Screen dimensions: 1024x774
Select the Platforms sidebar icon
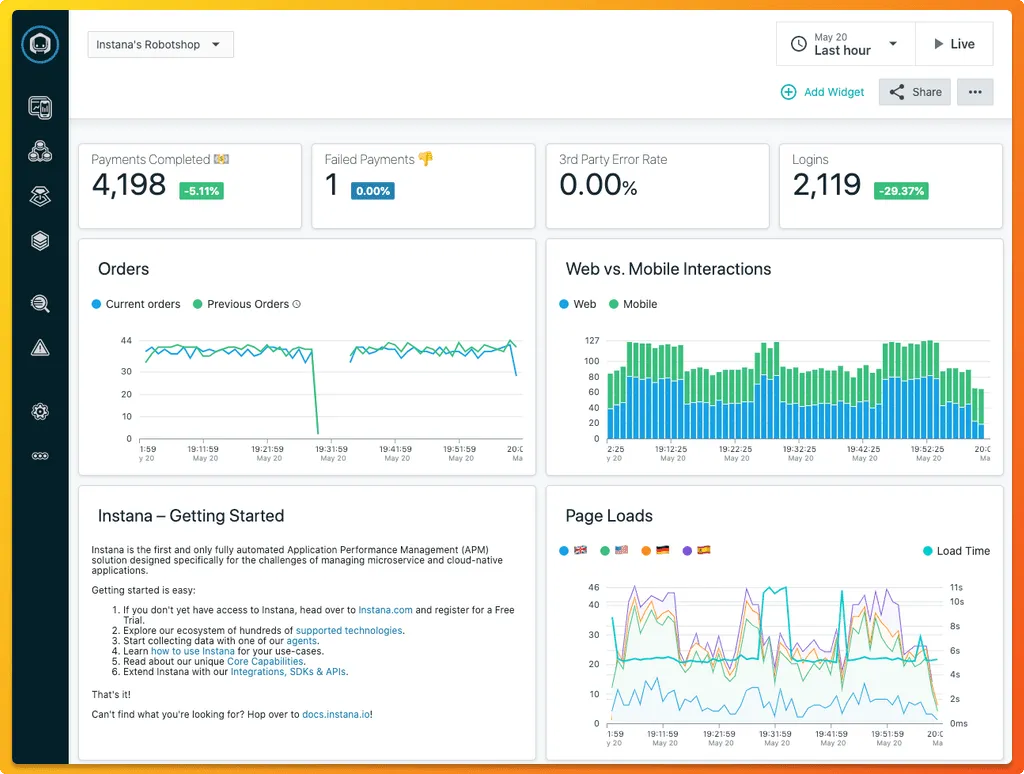[x=40, y=195]
